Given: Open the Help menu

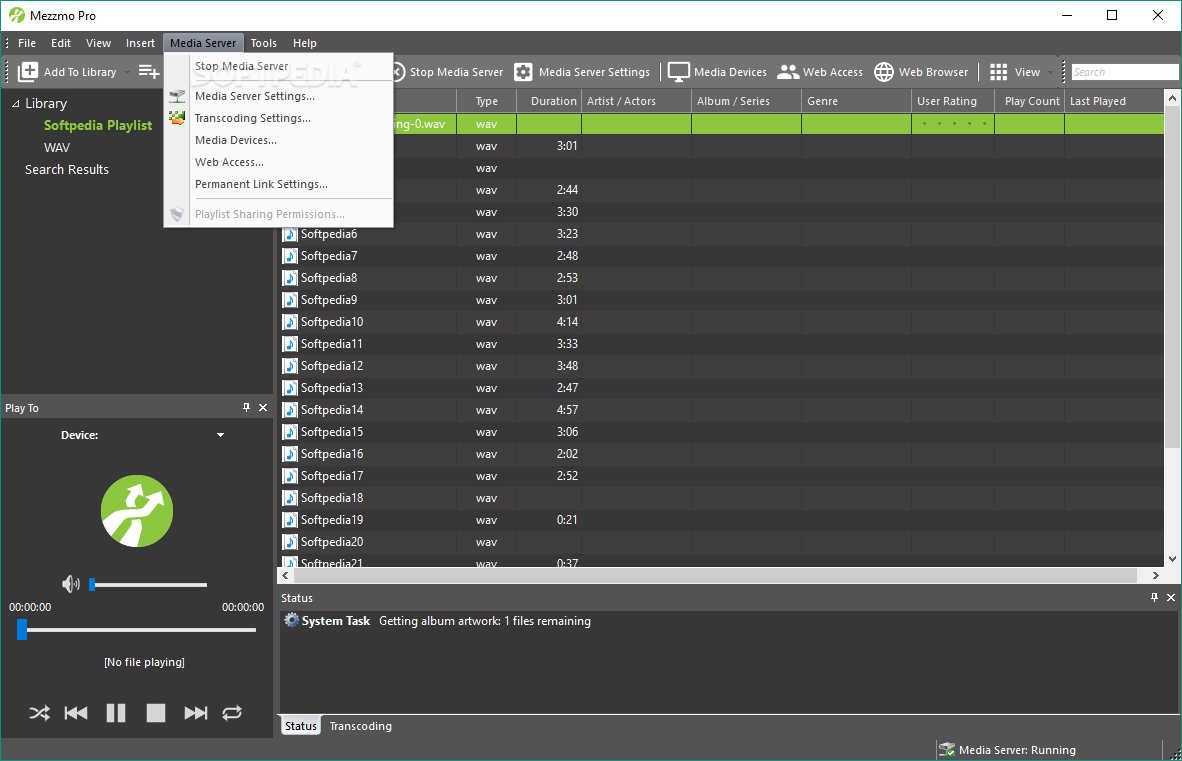Looking at the screenshot, I should (305, 43).
